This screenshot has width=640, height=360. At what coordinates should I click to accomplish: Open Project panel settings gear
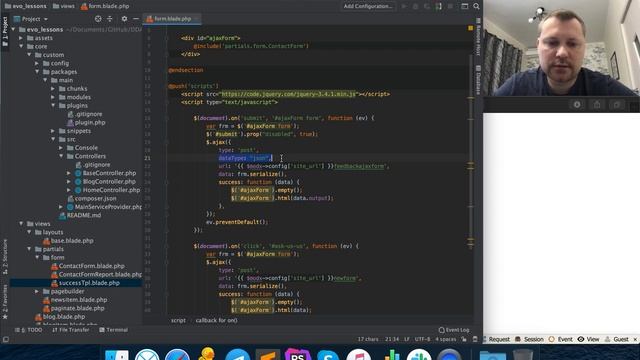pyautogui.click(x=124, y=19)
